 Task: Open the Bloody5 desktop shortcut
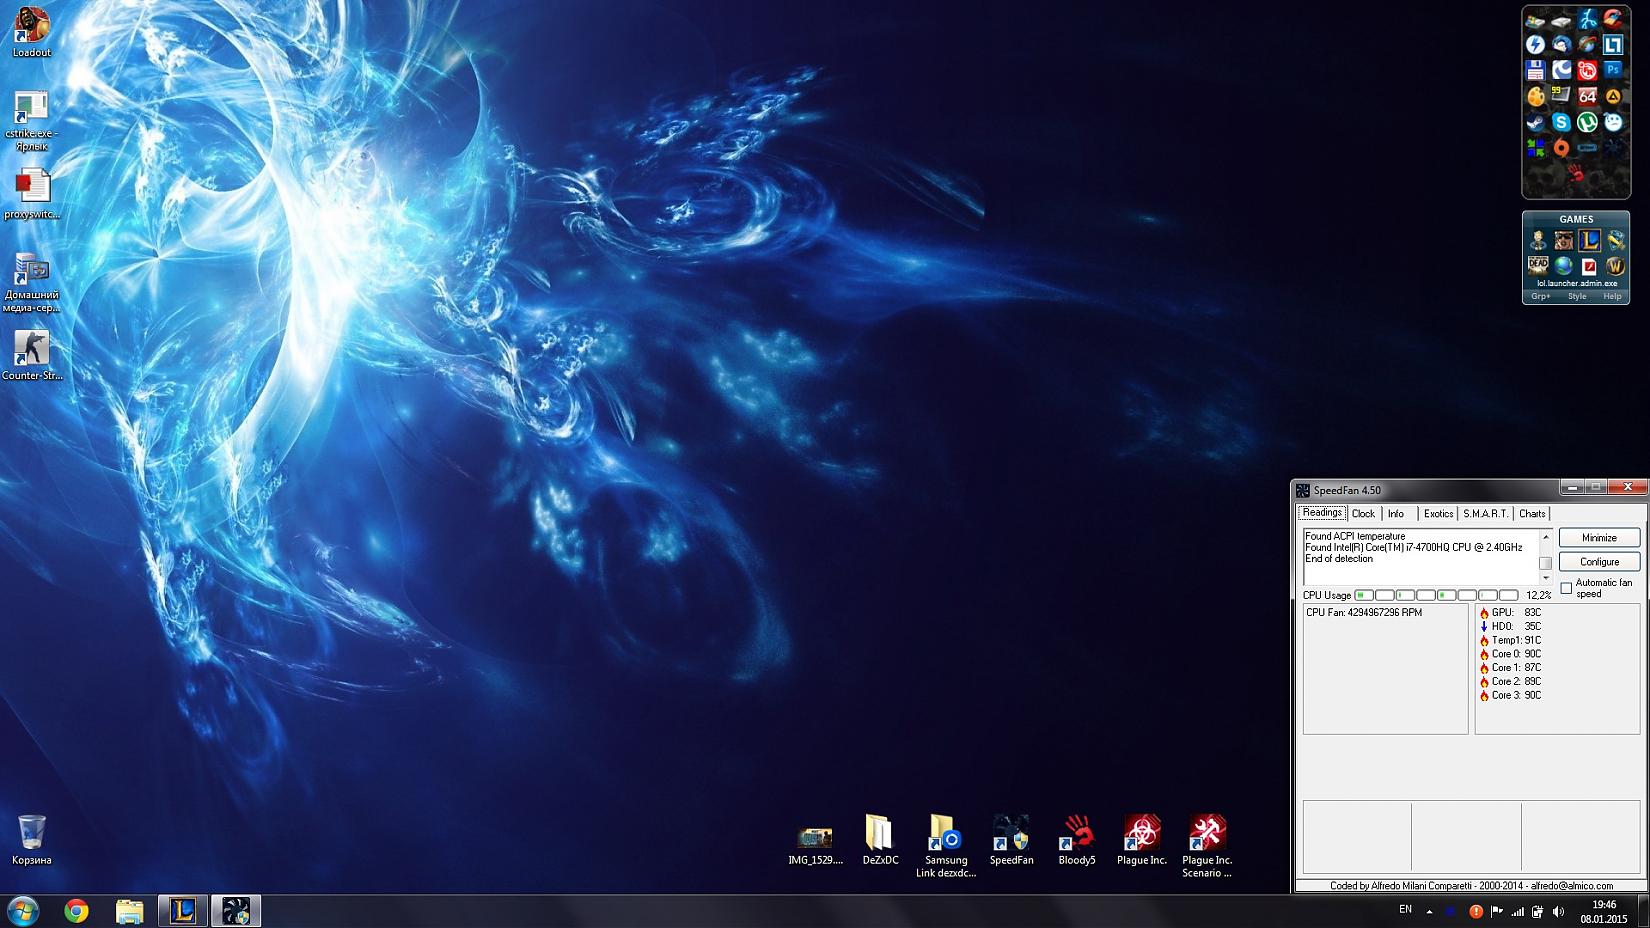tap(1077, 840)
